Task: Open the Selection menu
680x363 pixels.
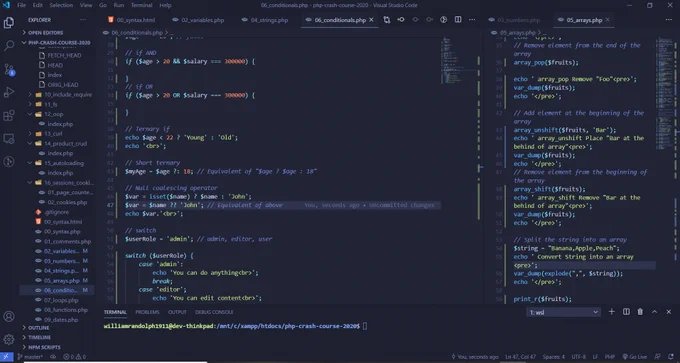Action: (61, 5)
